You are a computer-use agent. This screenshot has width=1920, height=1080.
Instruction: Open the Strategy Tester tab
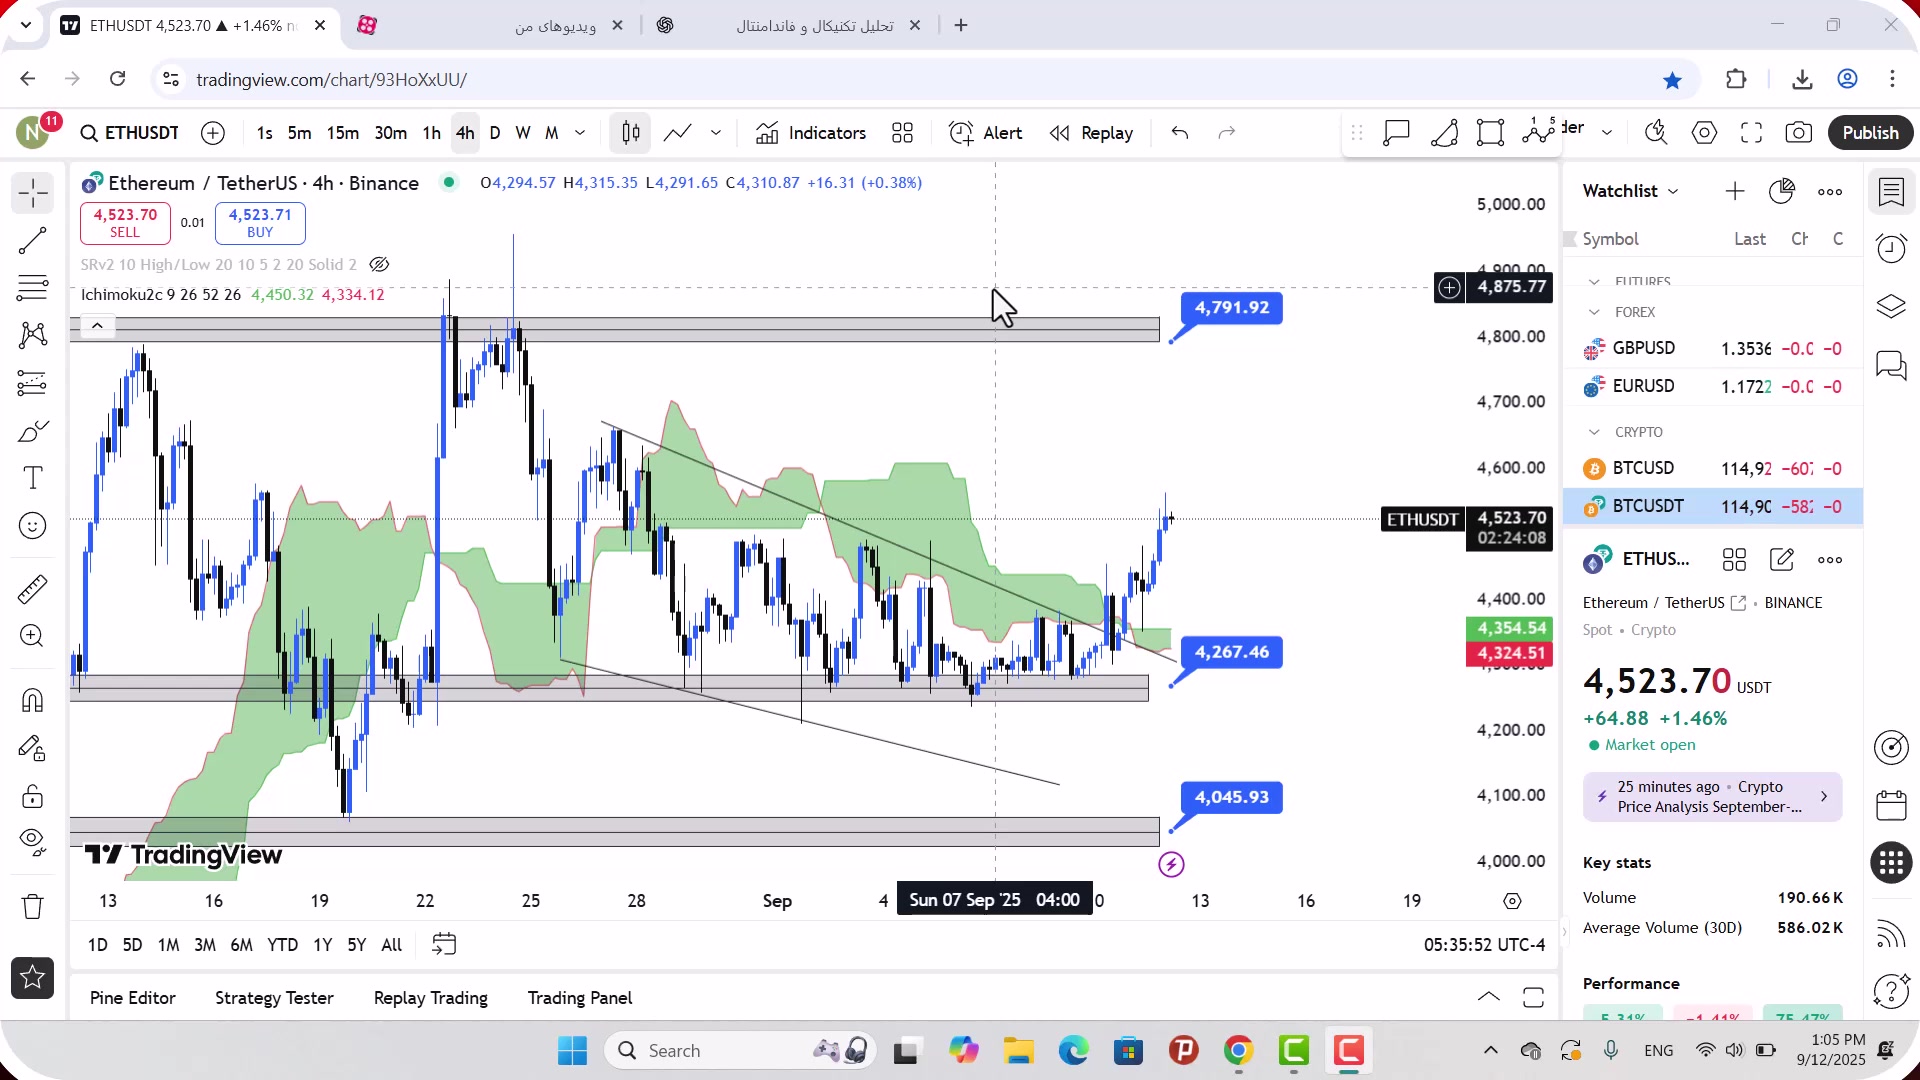coord(274,998)
